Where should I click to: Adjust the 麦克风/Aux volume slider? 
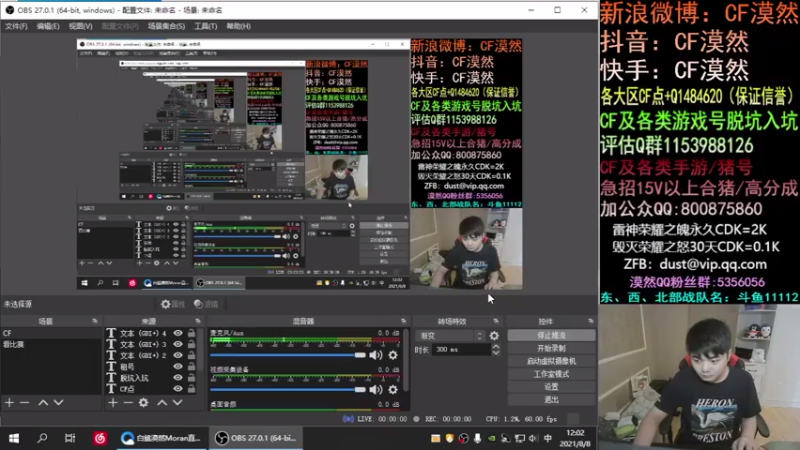point(288,355)
